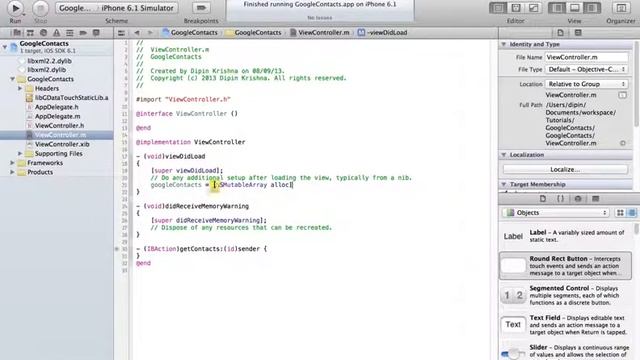Reveal full path in Finder arrow

point(622,143)
